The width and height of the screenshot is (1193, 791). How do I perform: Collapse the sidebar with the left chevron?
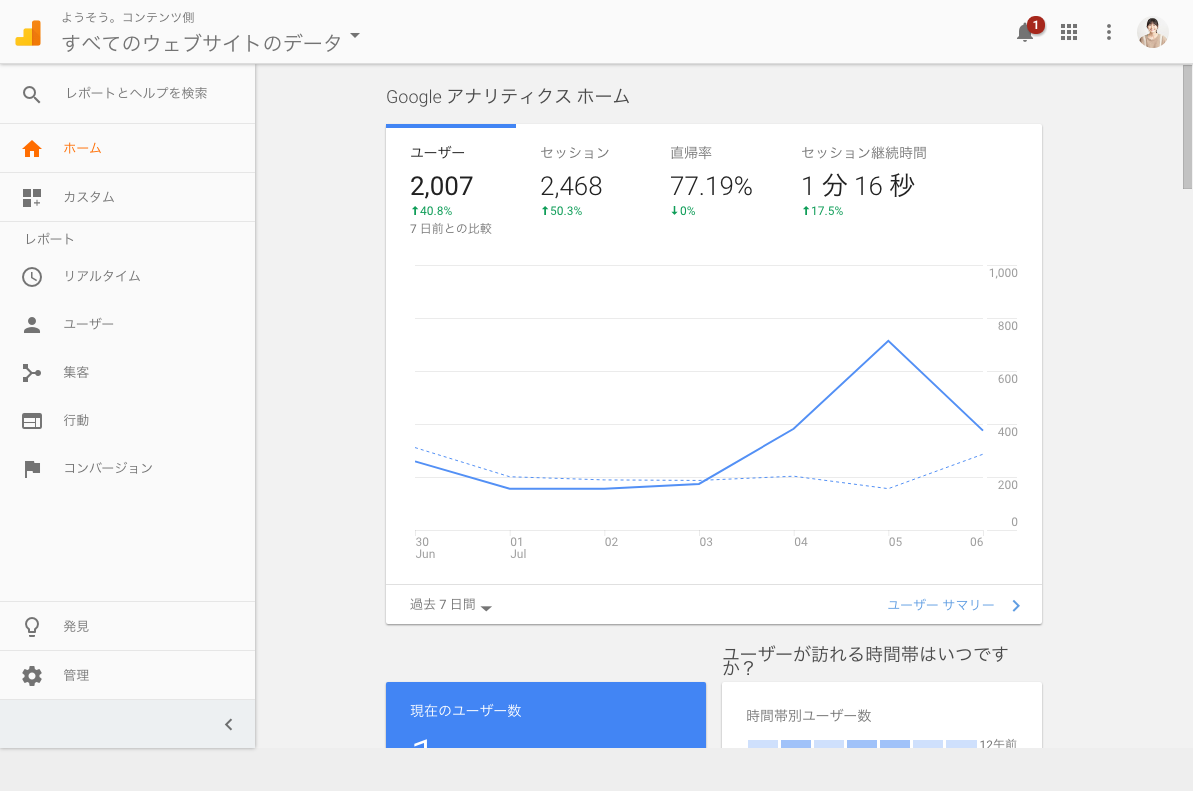[x=228, y=724]
